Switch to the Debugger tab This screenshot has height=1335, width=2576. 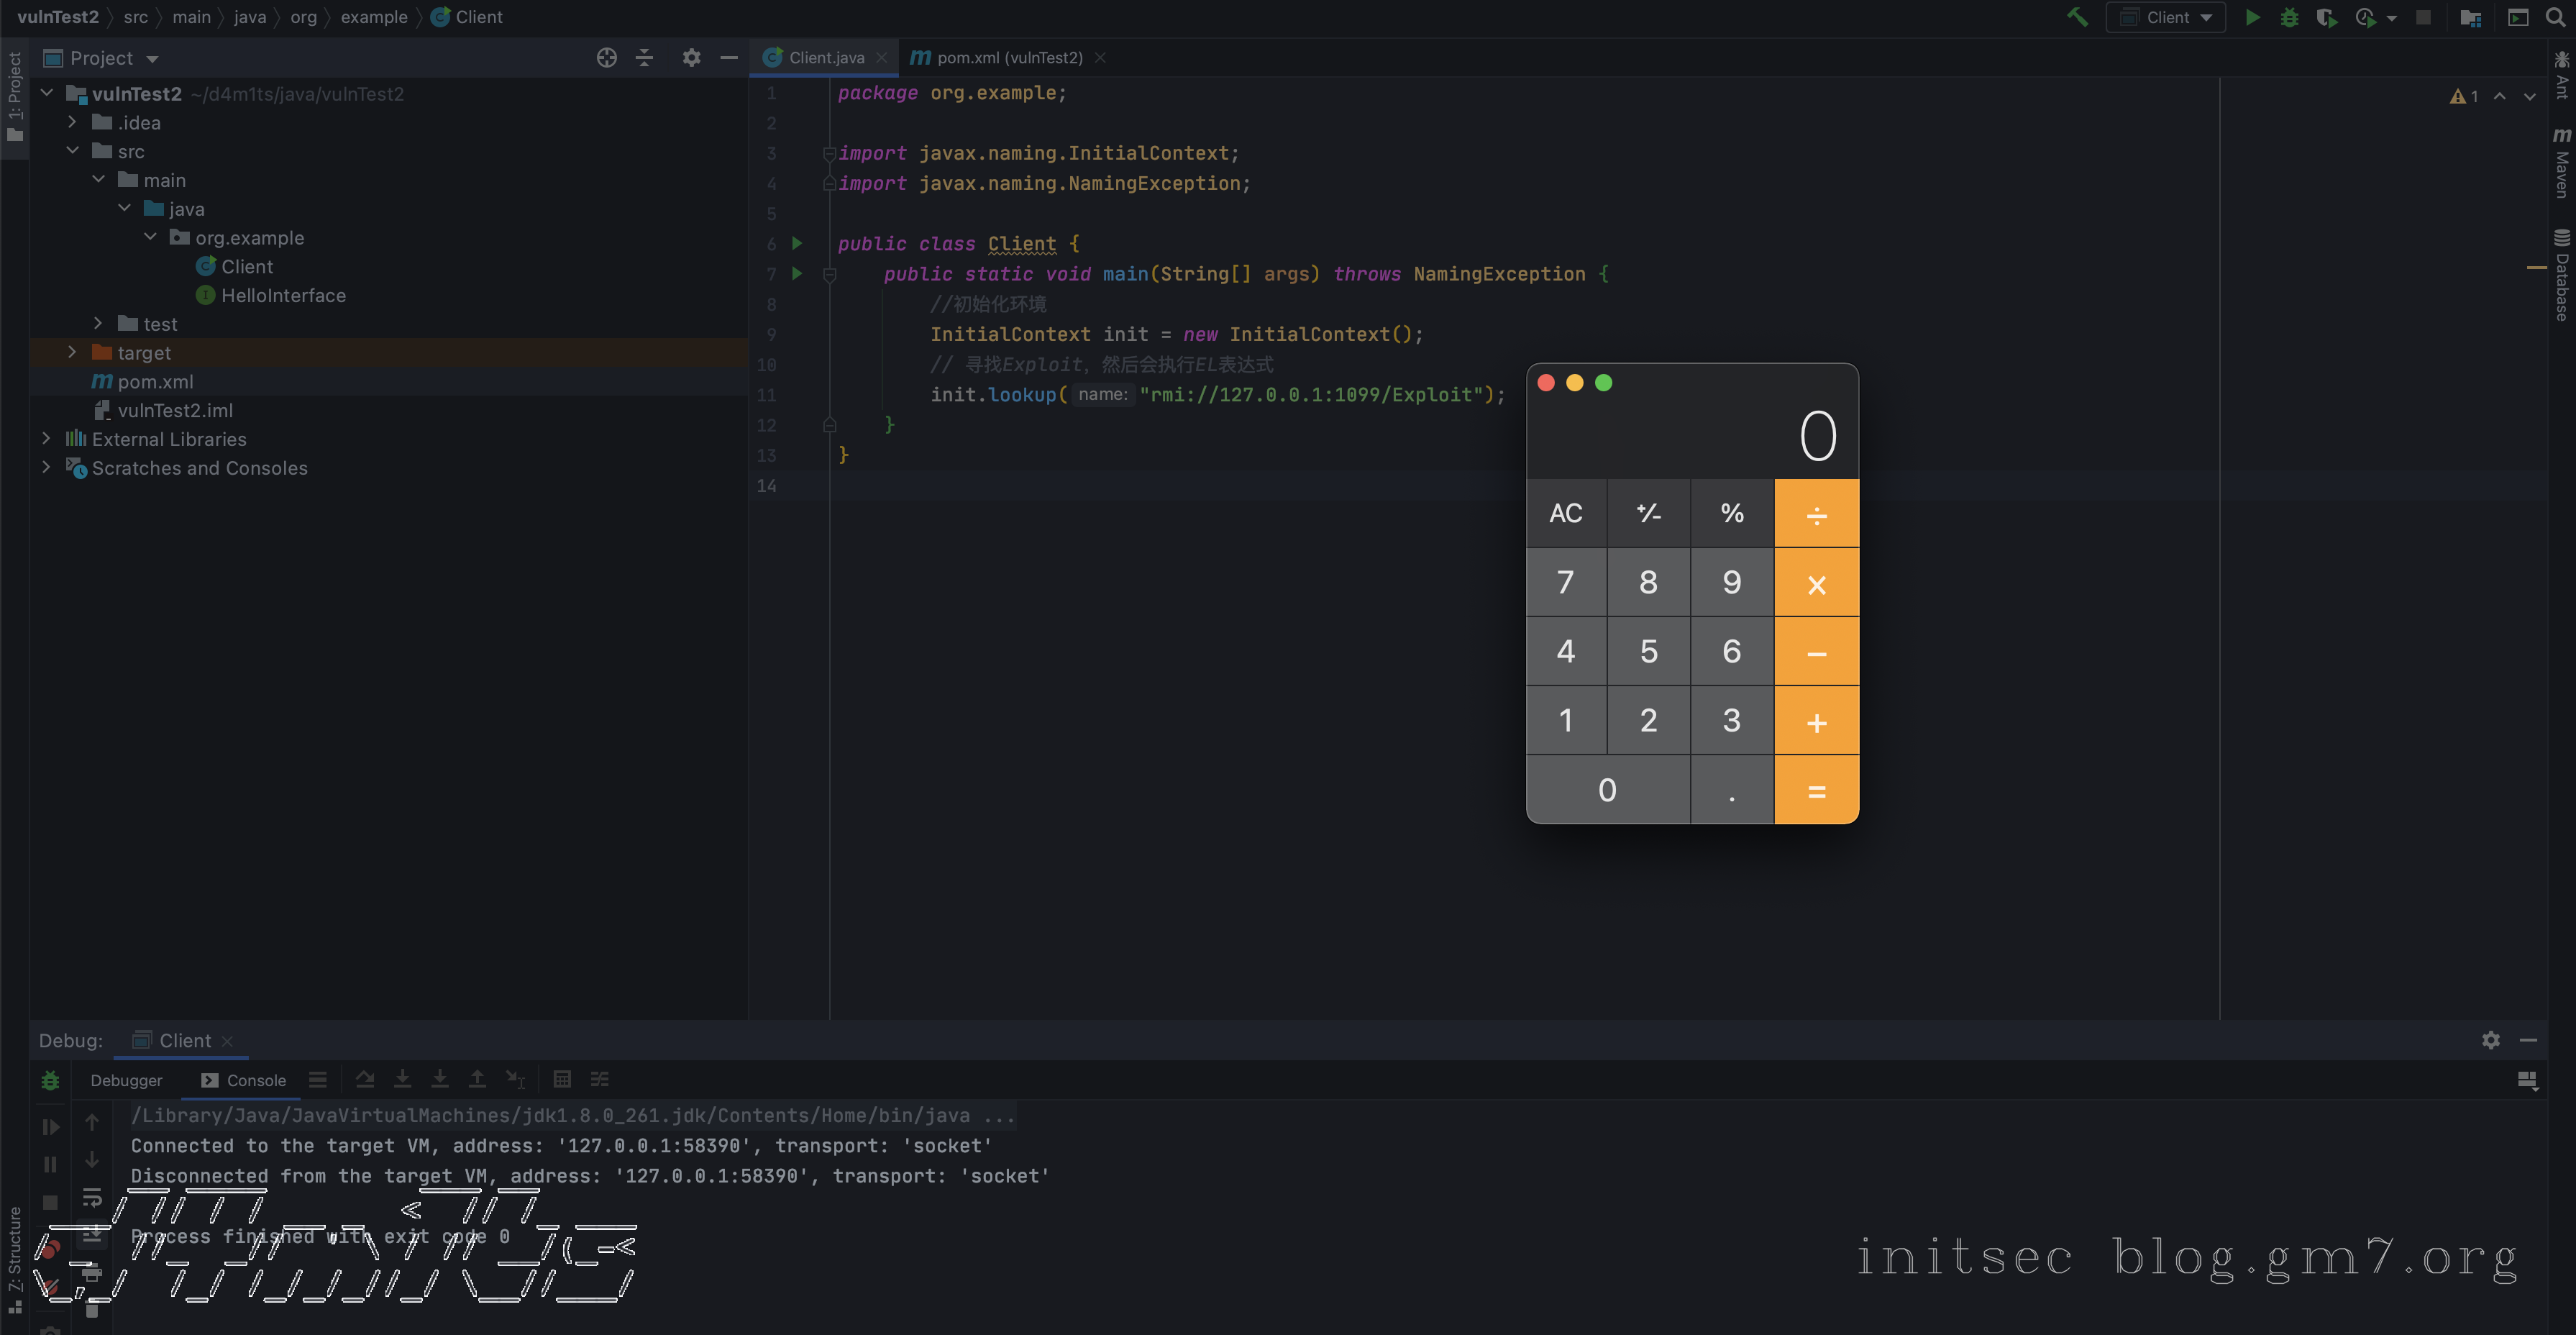point(126,1080)
